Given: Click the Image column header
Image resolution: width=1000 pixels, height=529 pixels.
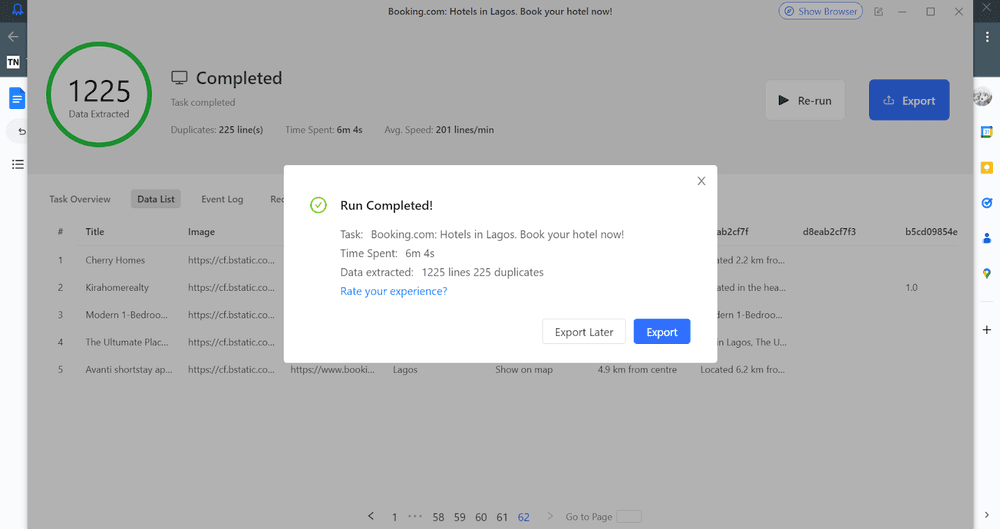Looking at the screenshot, I should (201, 232).
